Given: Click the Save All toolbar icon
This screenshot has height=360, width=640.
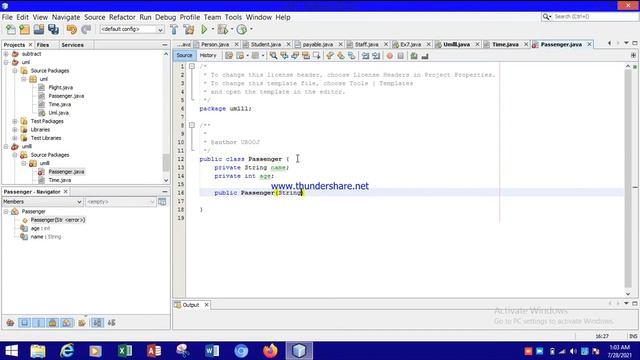Looking at the screenshot, I should (53, 29).
